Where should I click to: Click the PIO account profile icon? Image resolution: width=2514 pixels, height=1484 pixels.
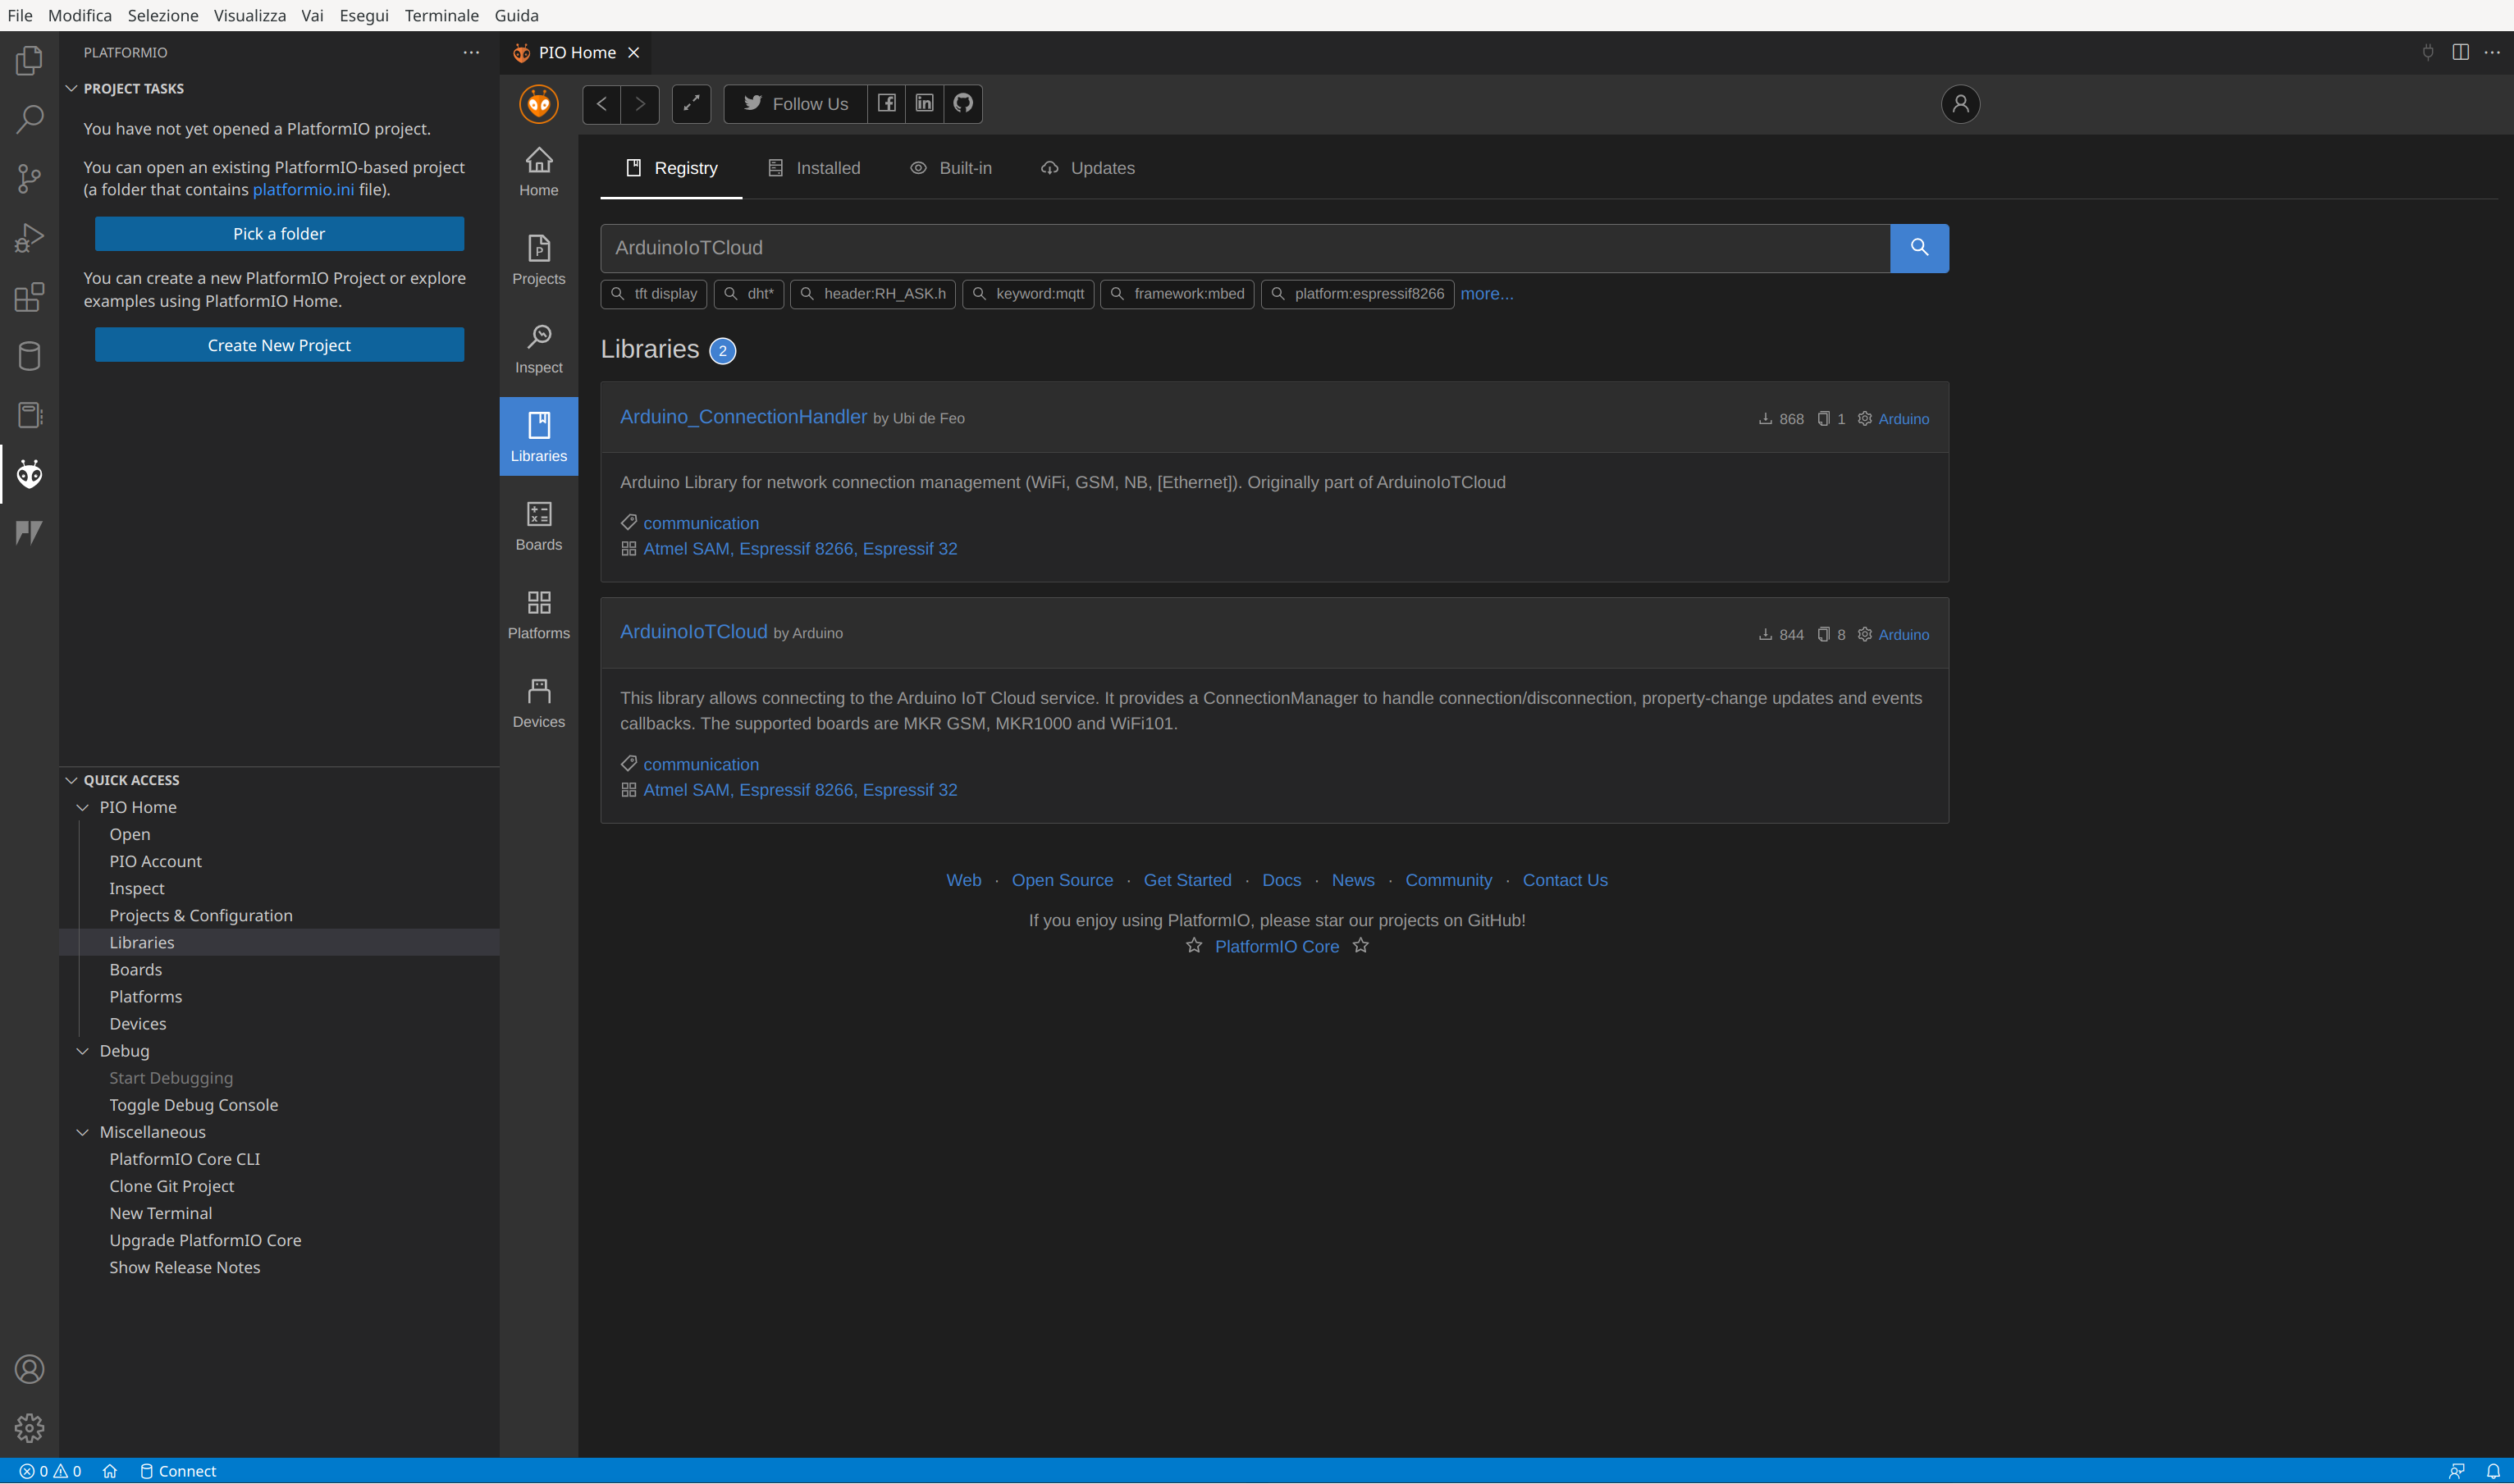[1959, 103]
